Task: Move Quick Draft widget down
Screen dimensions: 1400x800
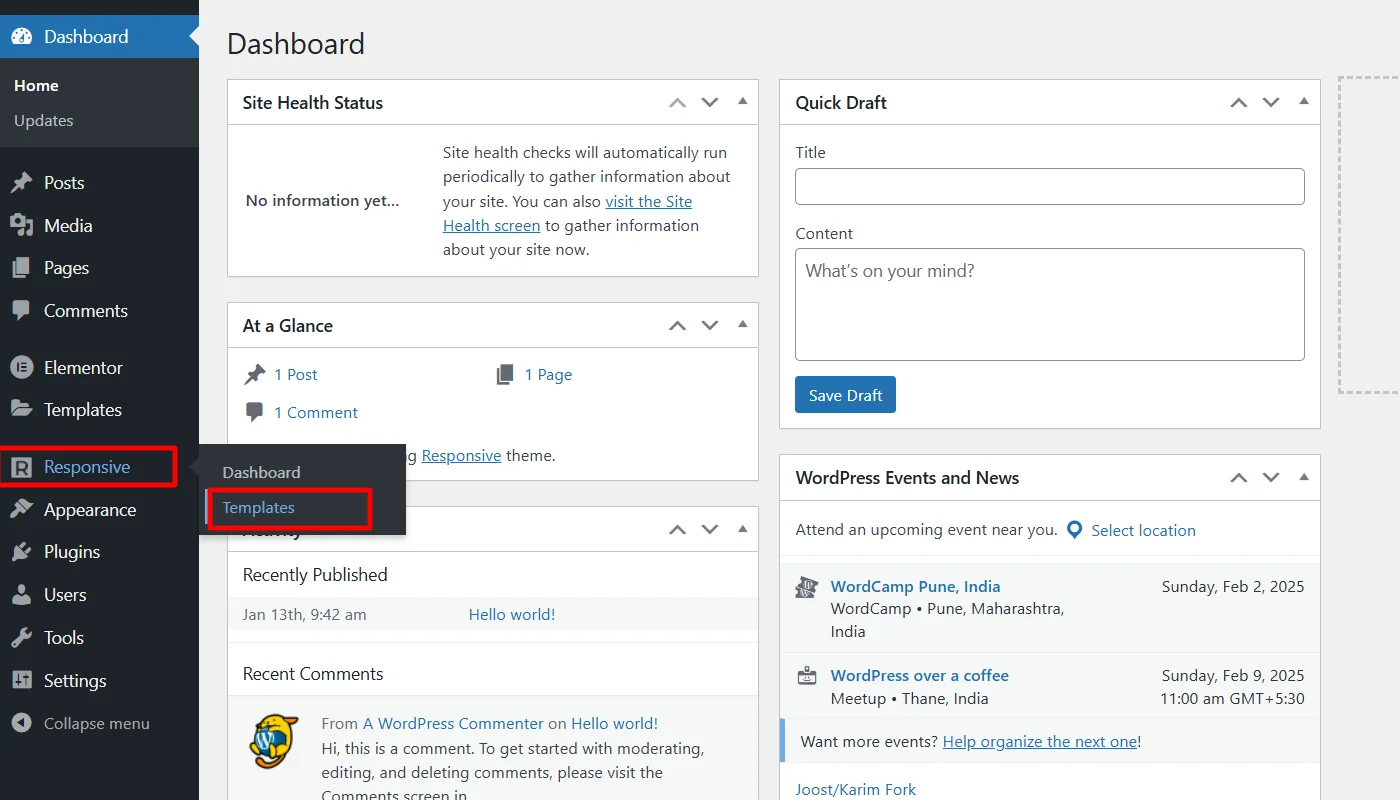Action: click(1271, 103)
